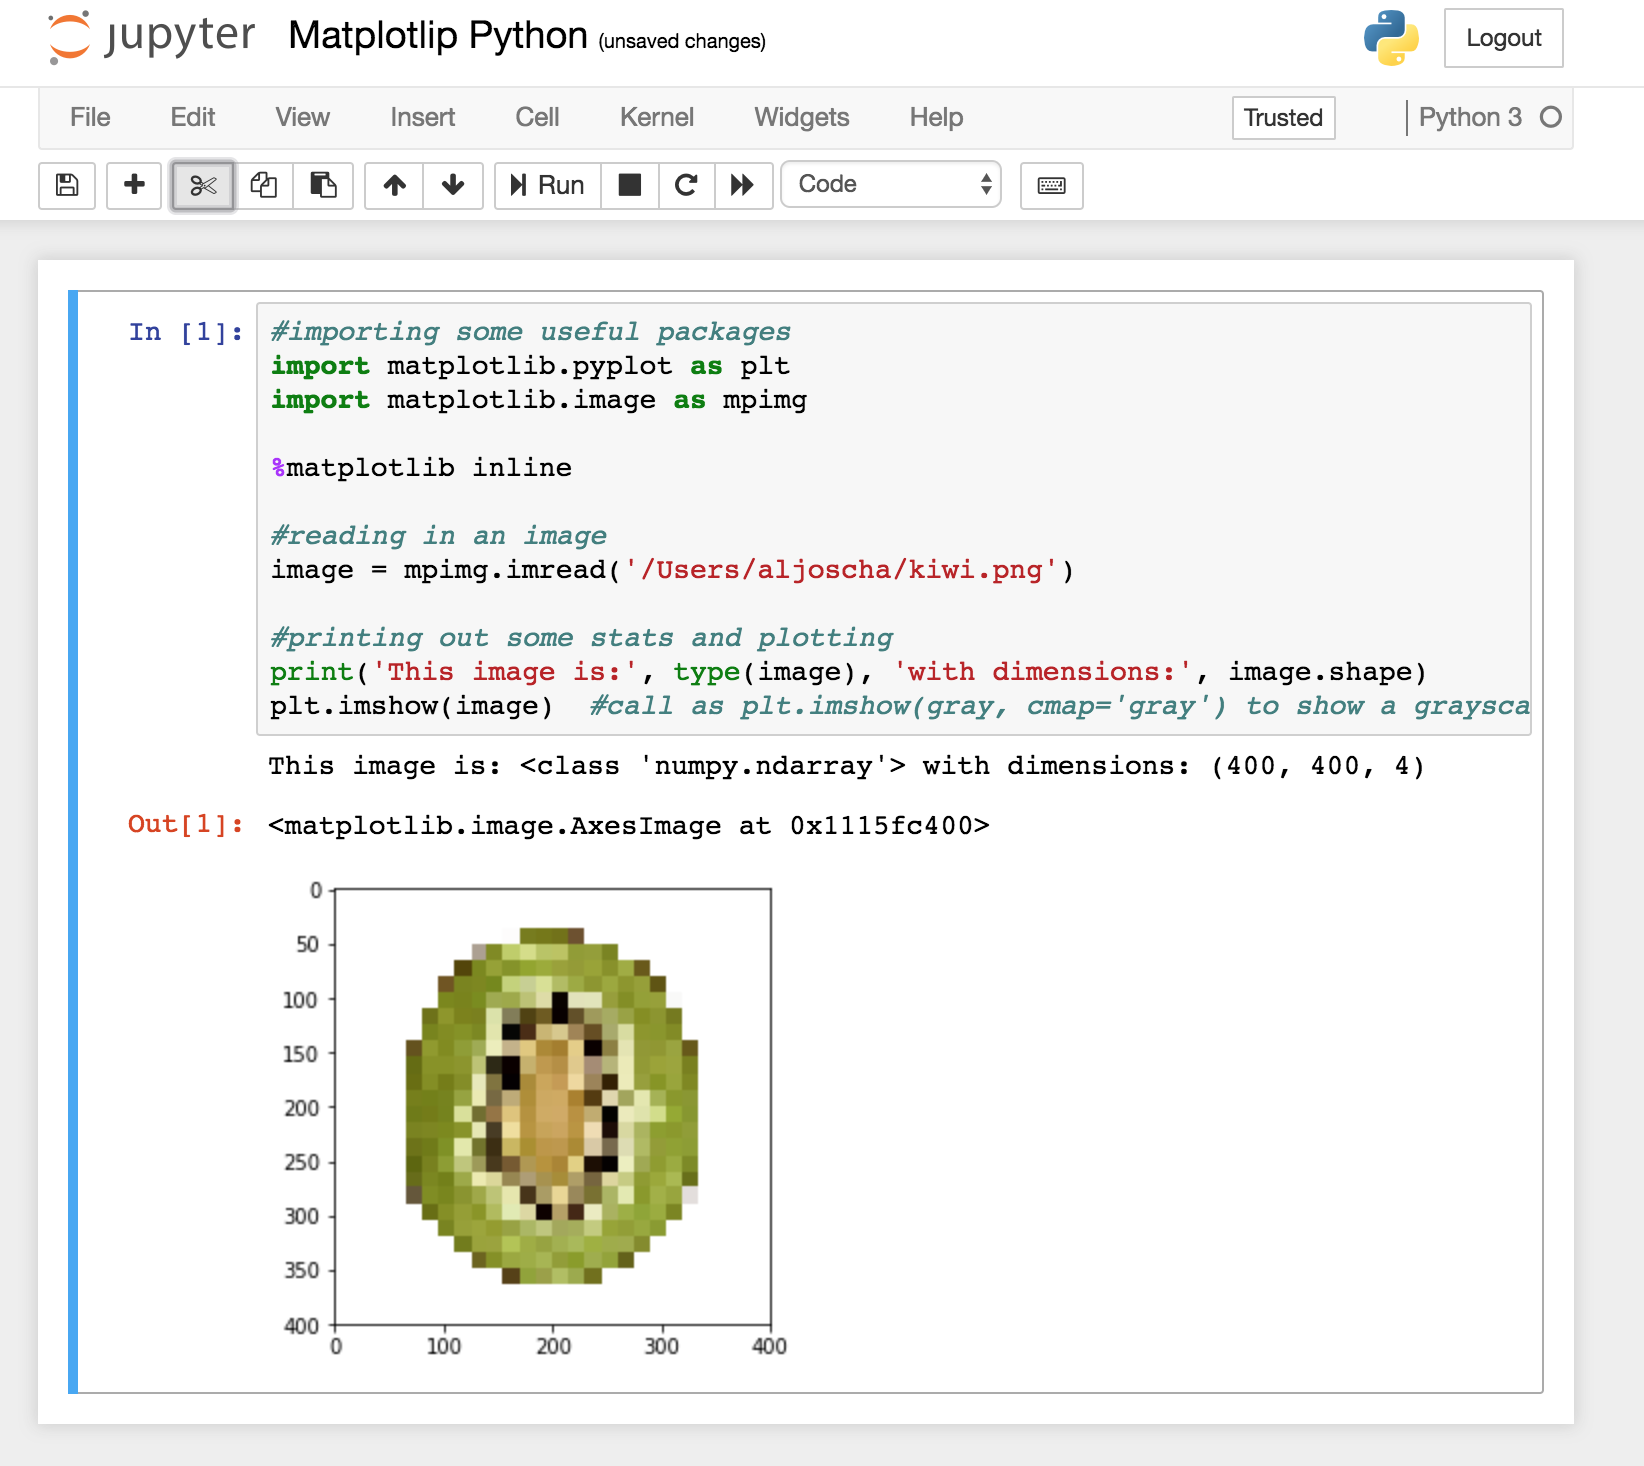
Task: Click the '#printing out some stats and plotting' comment
Action: 582,638
